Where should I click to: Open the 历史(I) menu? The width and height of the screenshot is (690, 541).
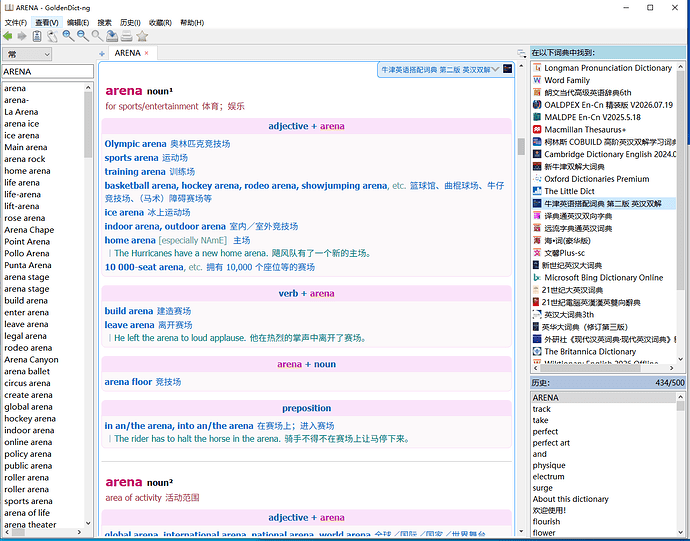(x=130, y=22)
